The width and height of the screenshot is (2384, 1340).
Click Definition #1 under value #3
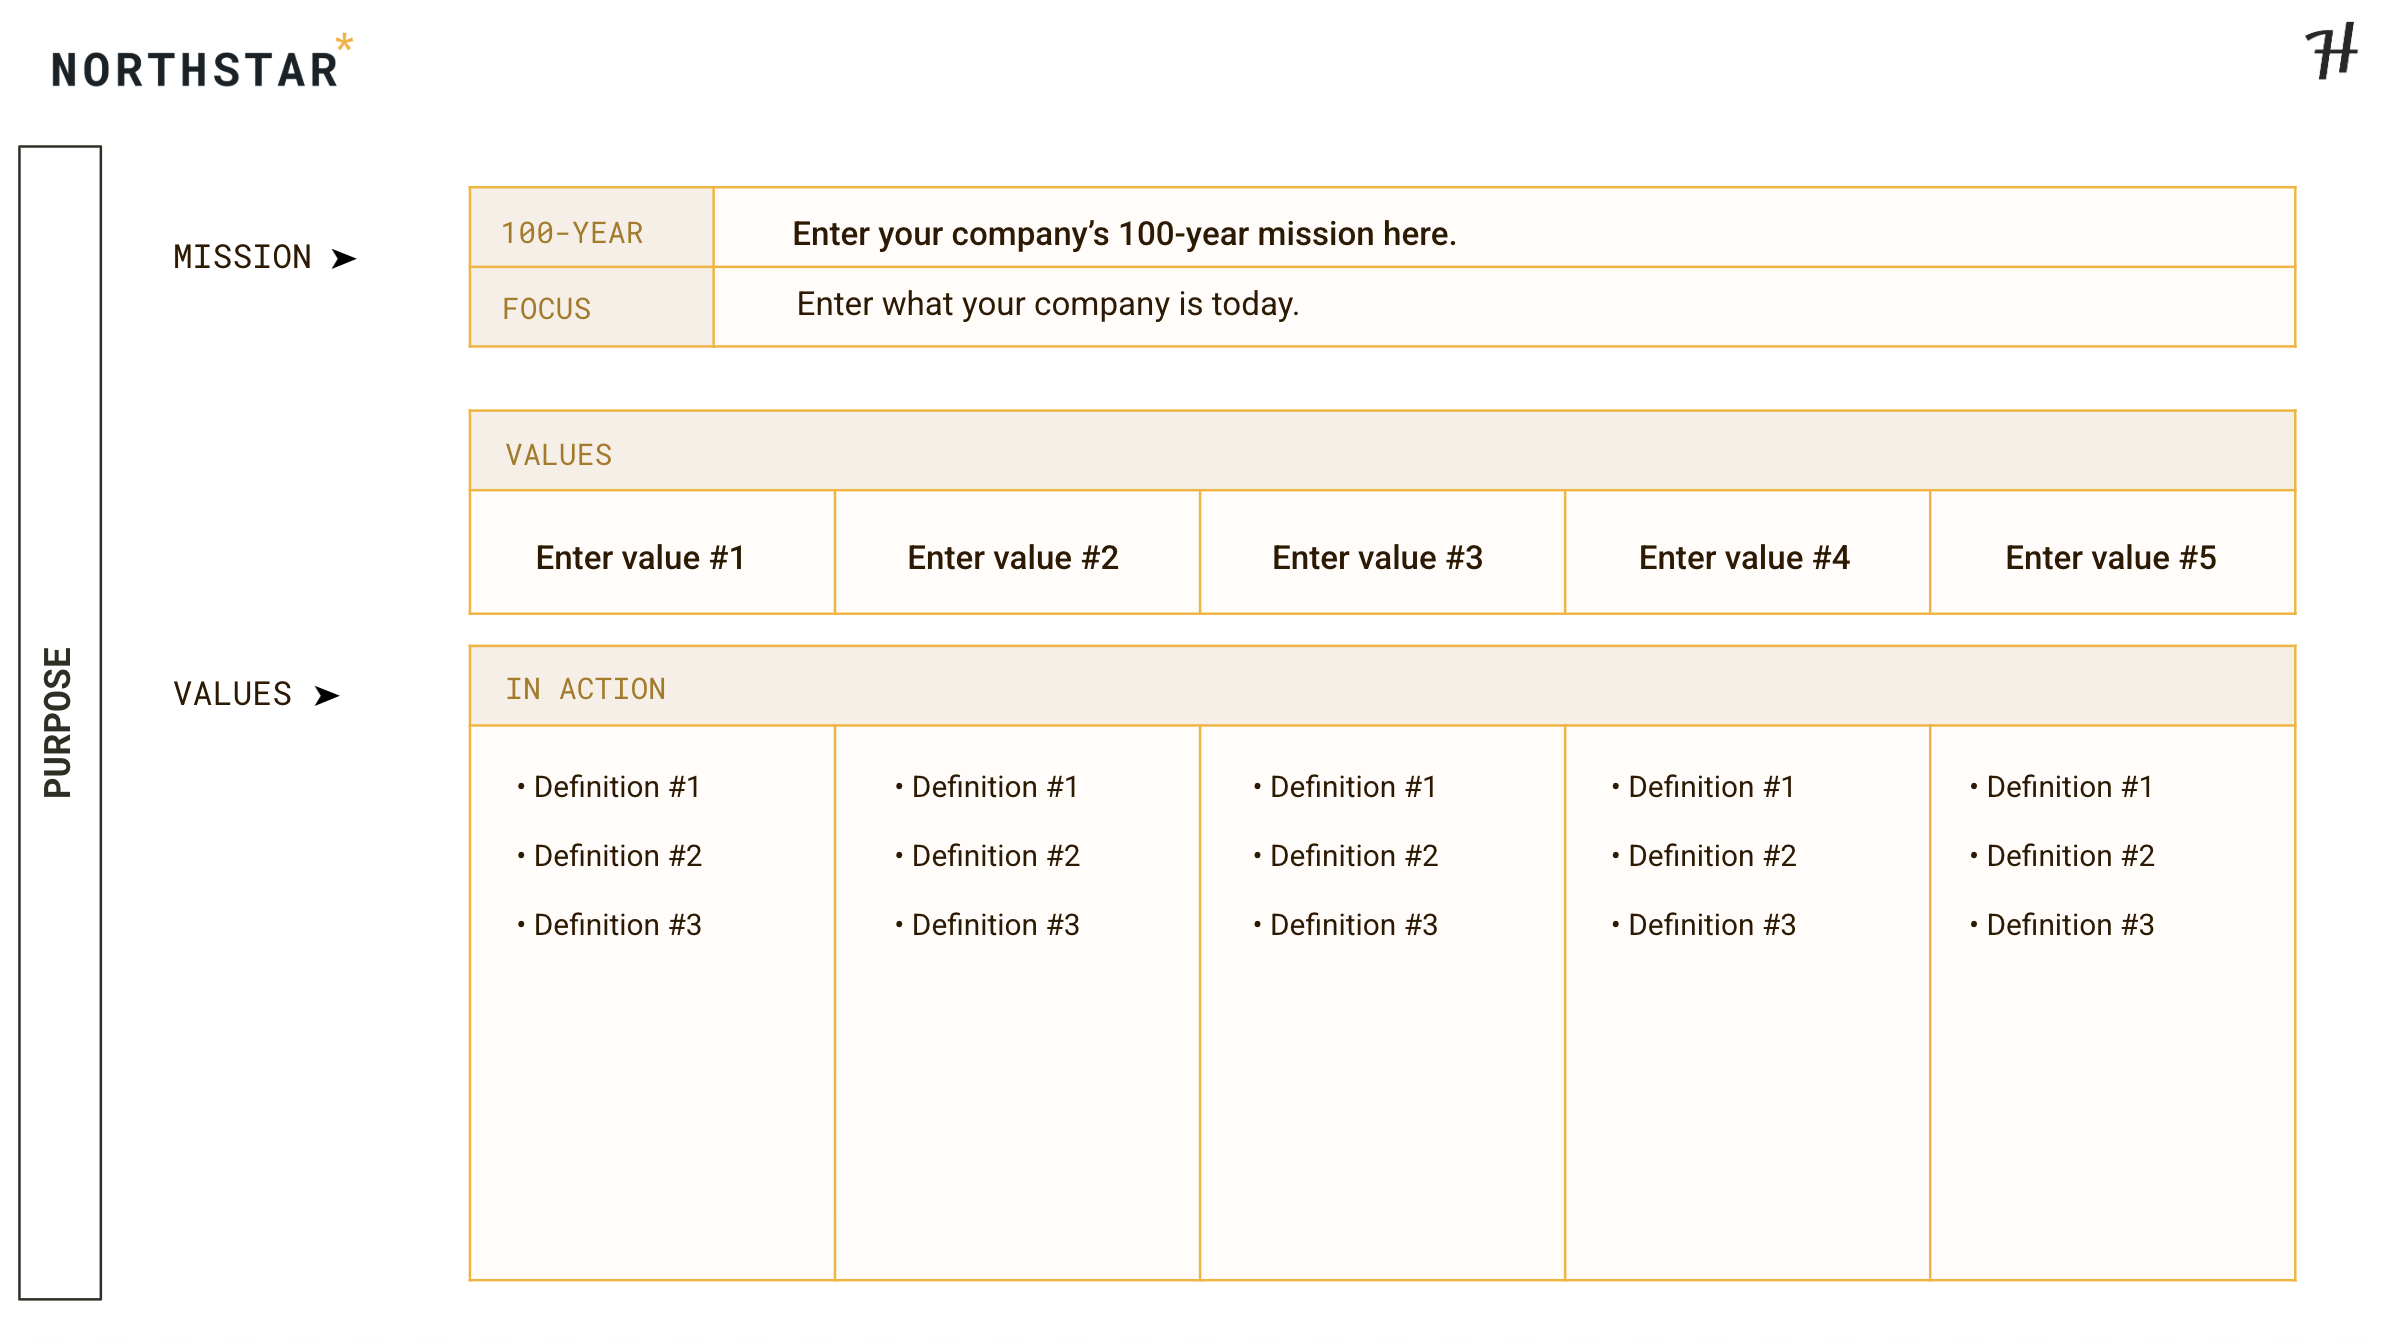click(x=1353, y=787)
